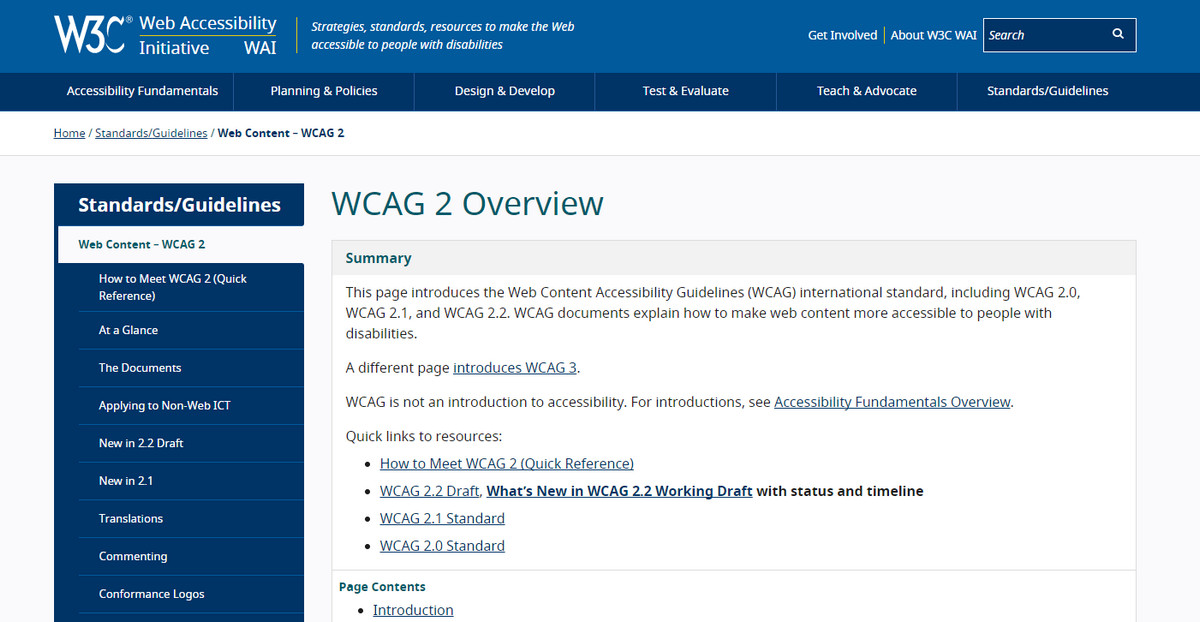Open the Standards/Guidelines top menu item
The height and width of the screenshot is (622, 1200).
pyautogui.click(x=1047, y=91)
